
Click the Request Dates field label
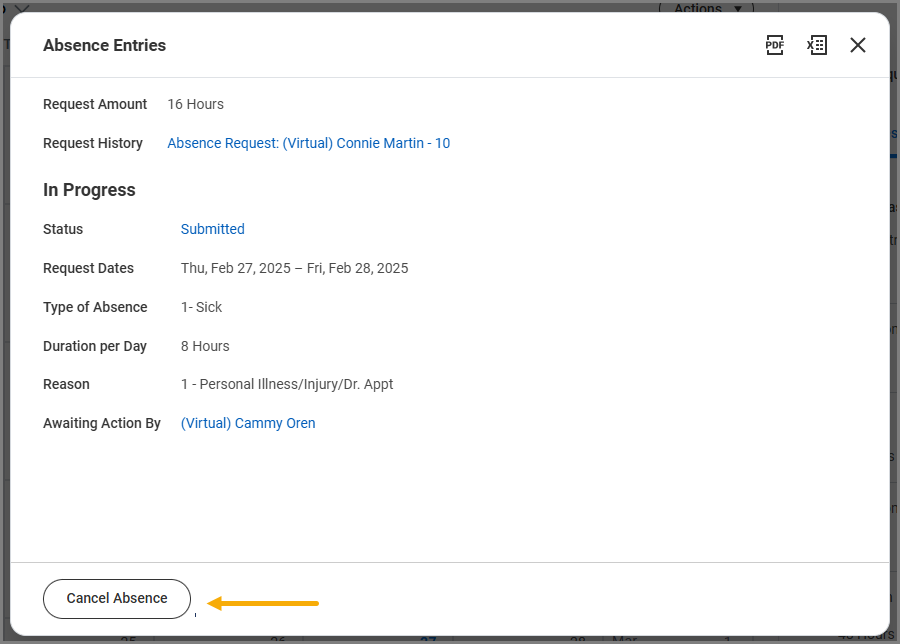[88, 268]
